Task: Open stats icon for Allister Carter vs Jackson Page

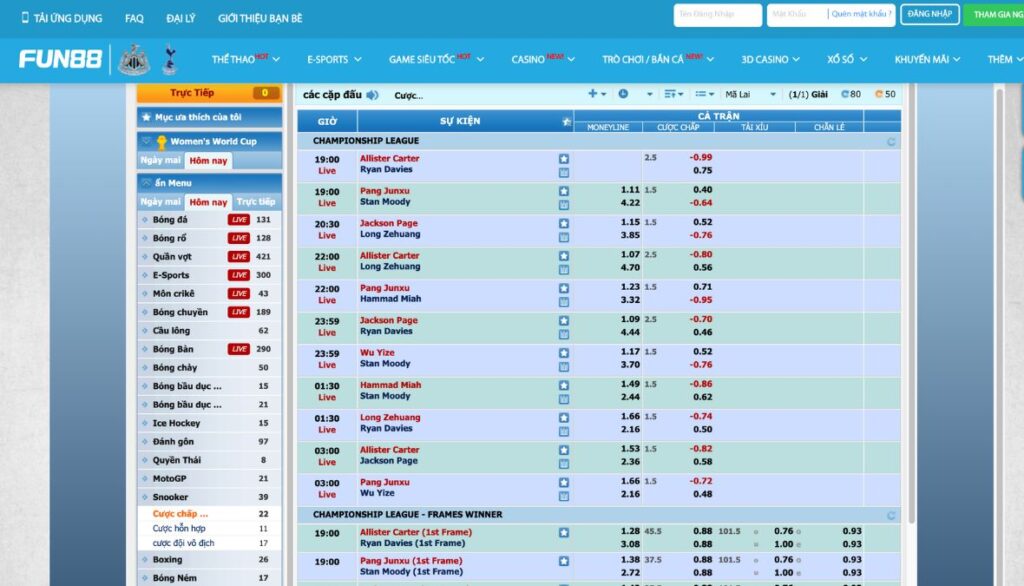Action: coord(564,464)
